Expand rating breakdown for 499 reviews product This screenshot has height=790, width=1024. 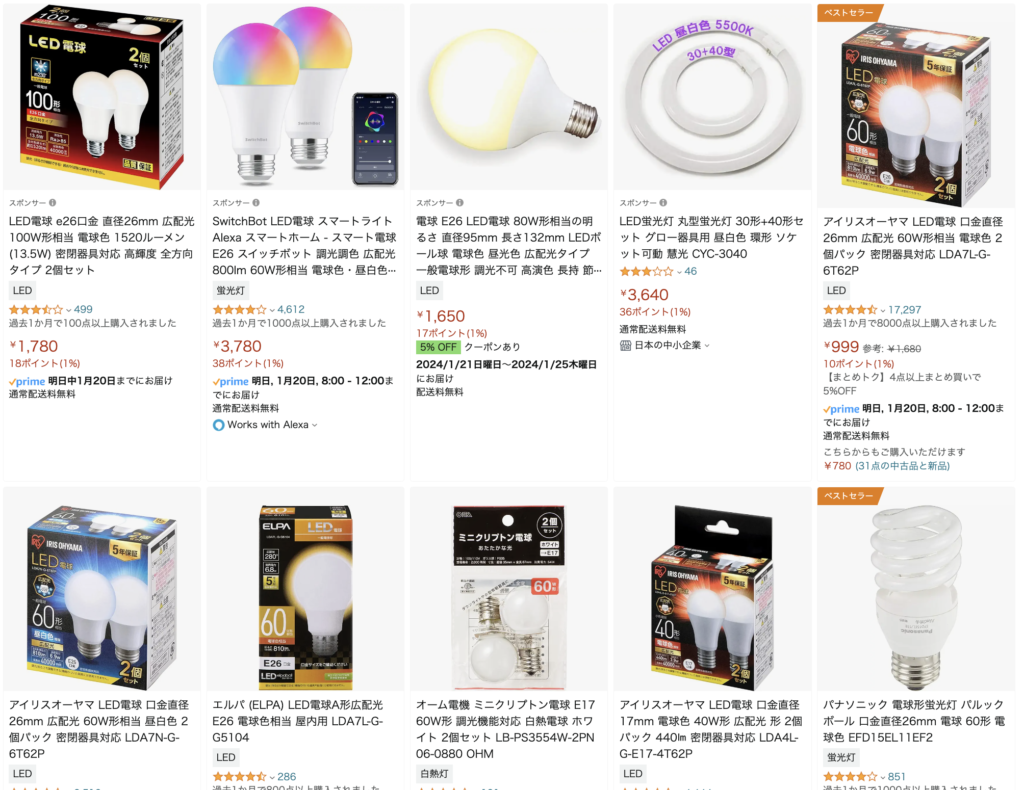click(x=69, y=310)
